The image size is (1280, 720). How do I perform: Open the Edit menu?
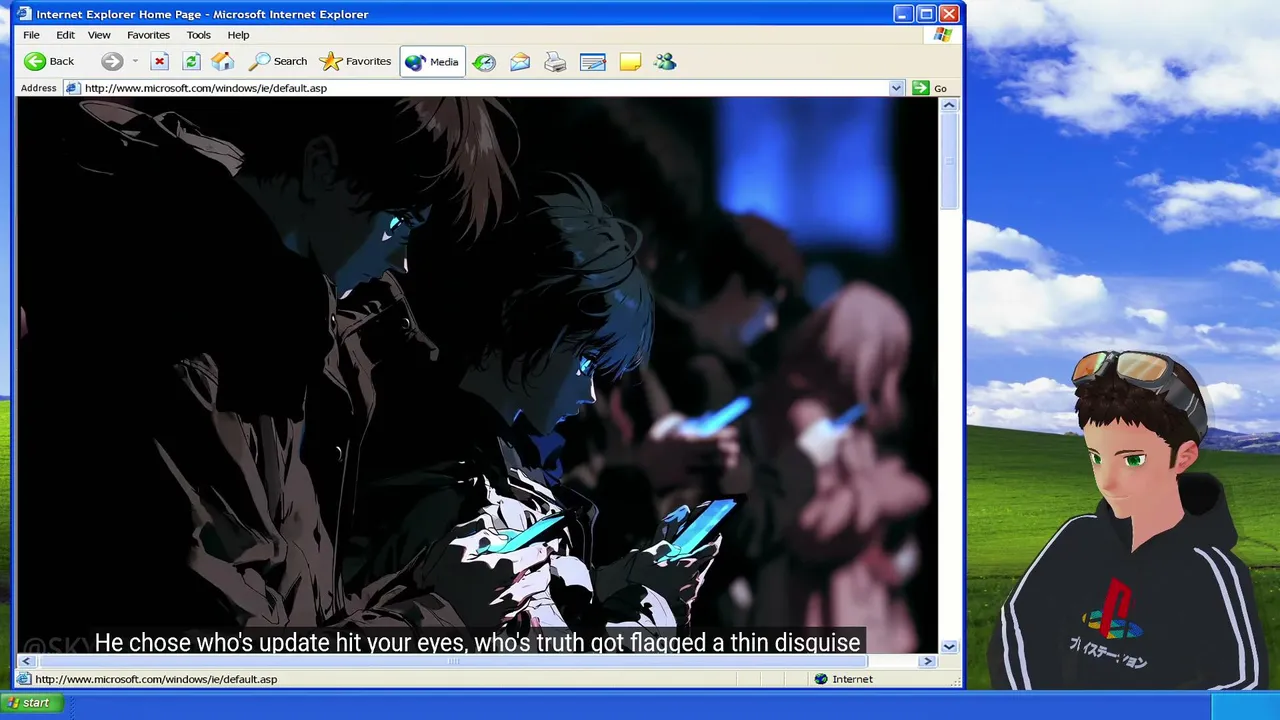65,35
